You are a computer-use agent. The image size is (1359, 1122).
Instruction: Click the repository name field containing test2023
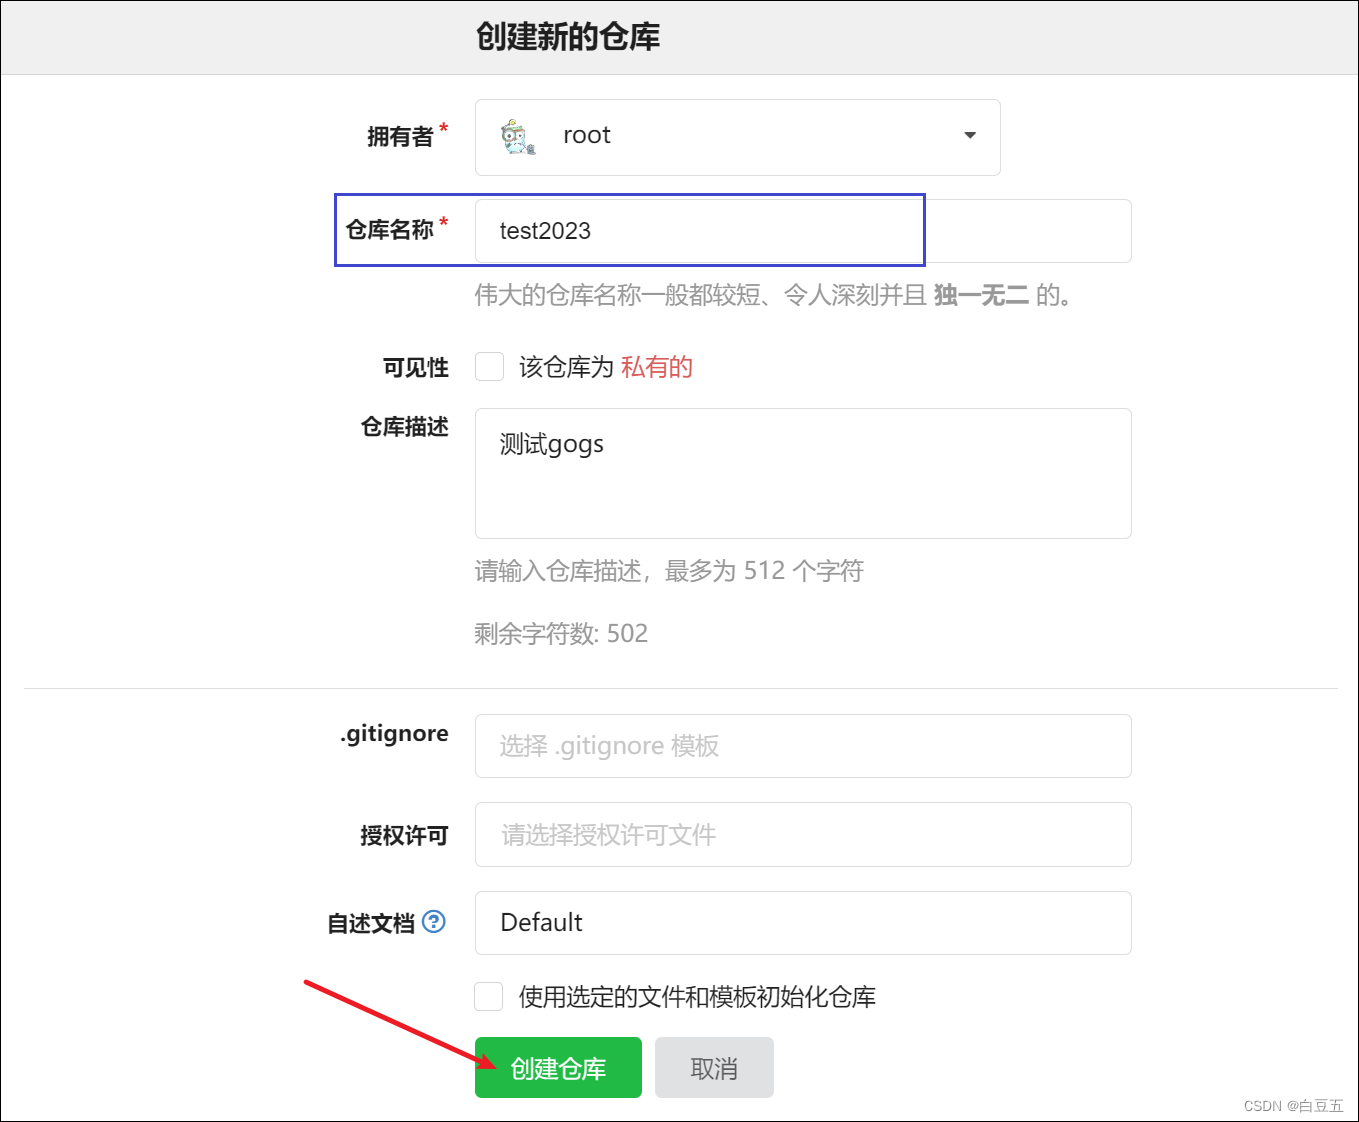(x=803, y=231)
